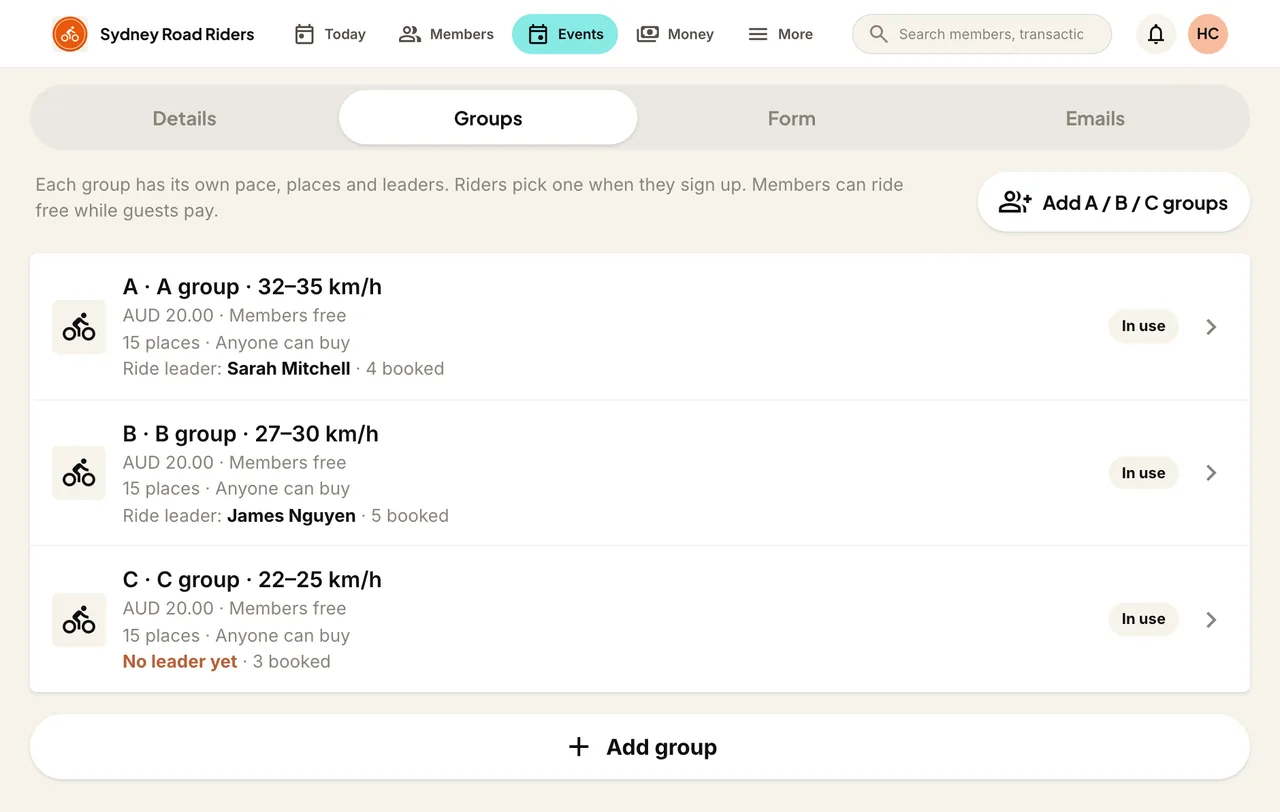Click the cyclist icon for A group

click(x=79, y=327)
